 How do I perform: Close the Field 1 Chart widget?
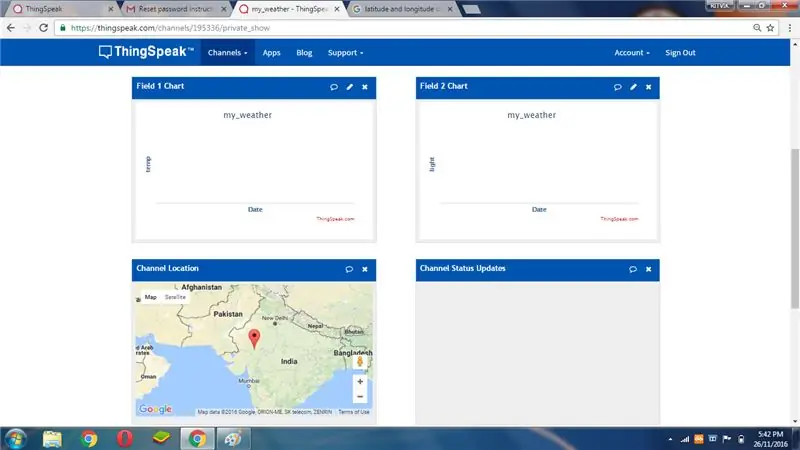click(x=365, y=87)
